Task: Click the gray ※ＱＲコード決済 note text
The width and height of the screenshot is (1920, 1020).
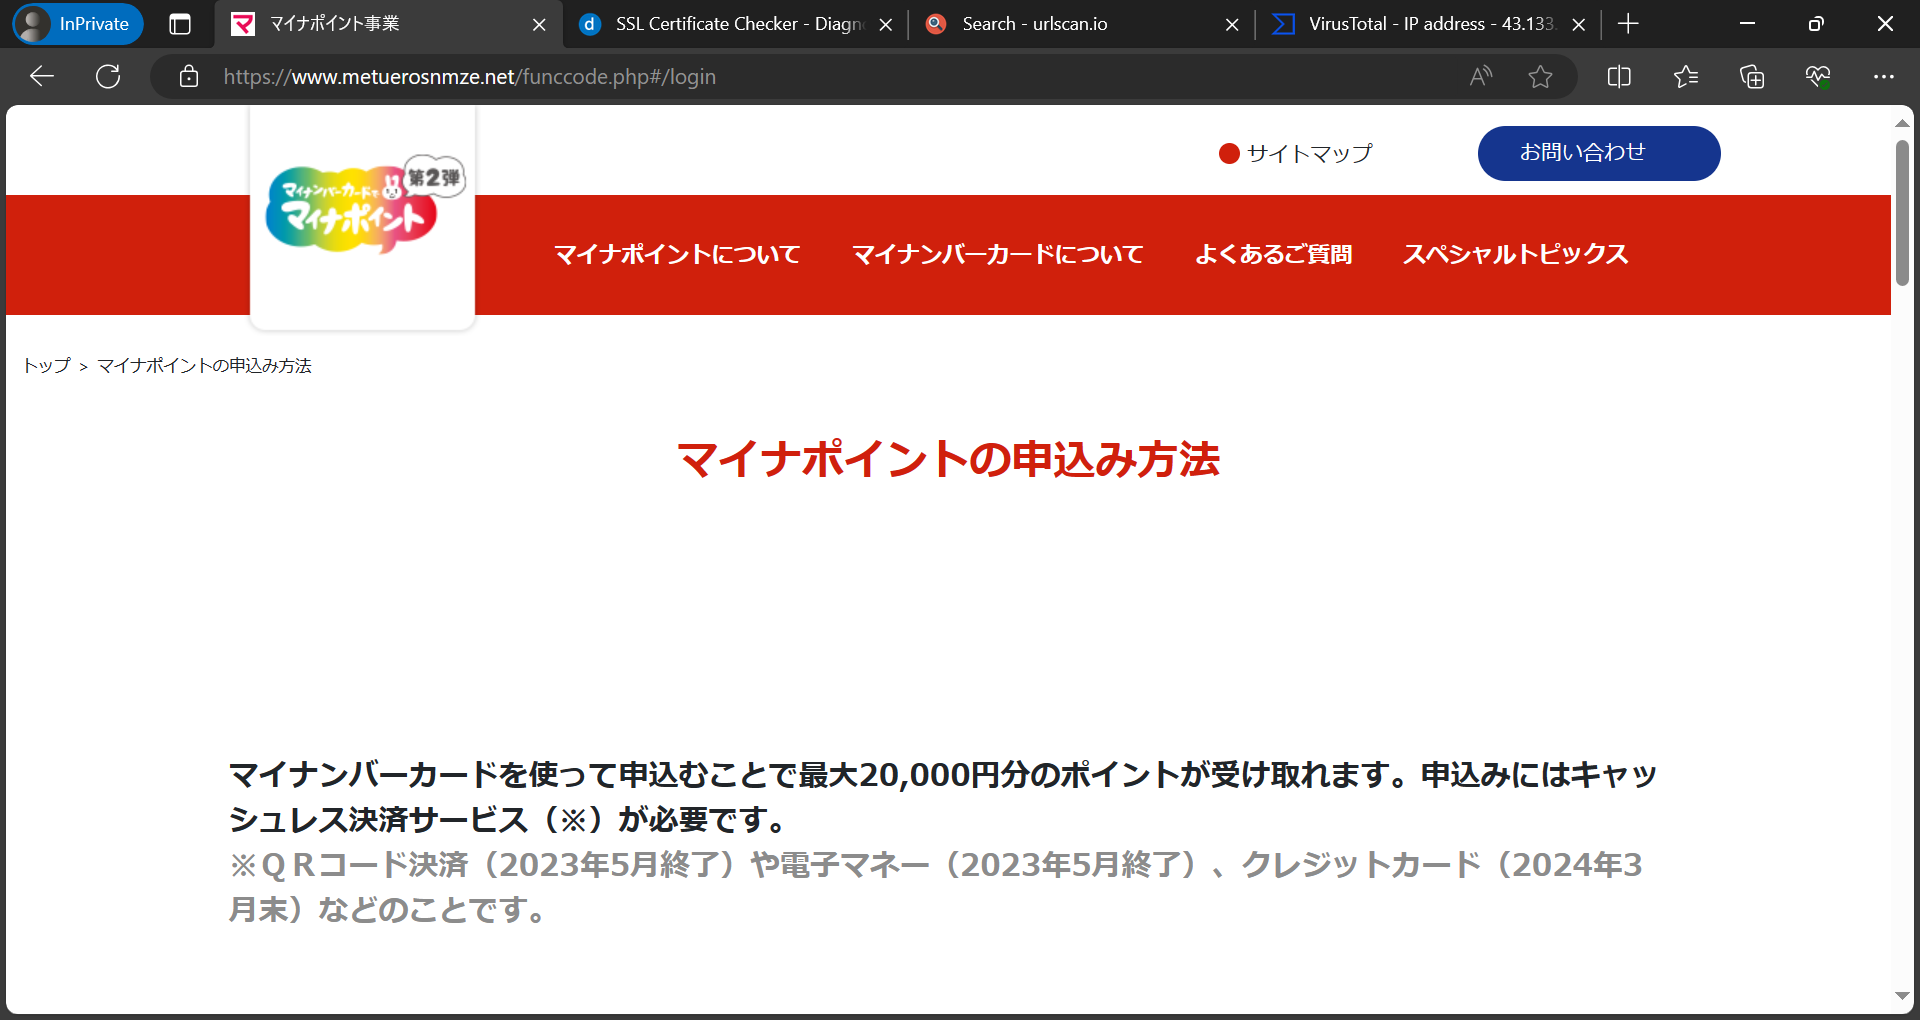Action: [x=935, y=887]
